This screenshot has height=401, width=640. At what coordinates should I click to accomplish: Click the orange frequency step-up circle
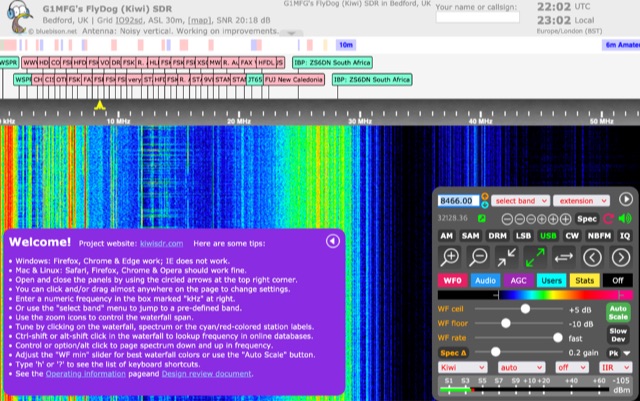click(485, 196)
